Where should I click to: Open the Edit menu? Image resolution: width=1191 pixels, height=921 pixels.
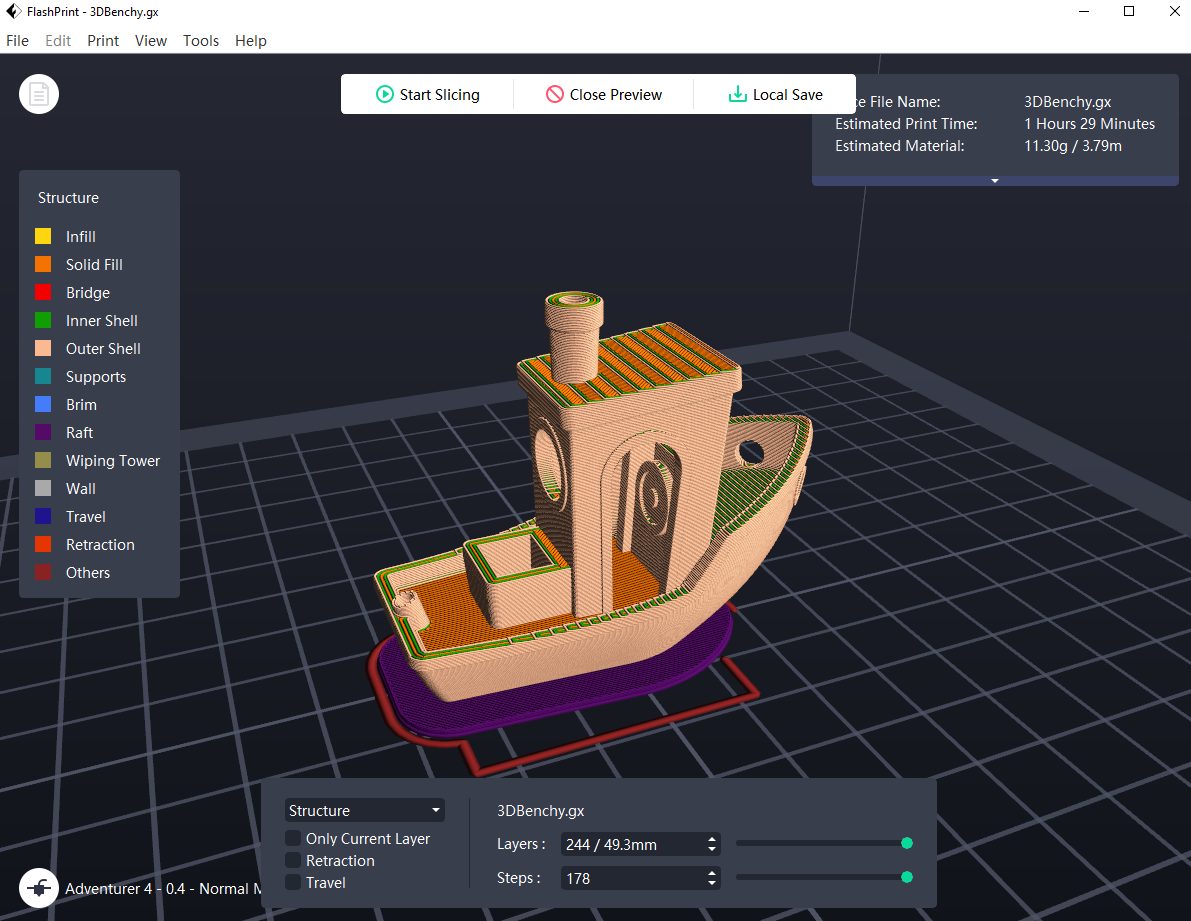click(58, 41)
